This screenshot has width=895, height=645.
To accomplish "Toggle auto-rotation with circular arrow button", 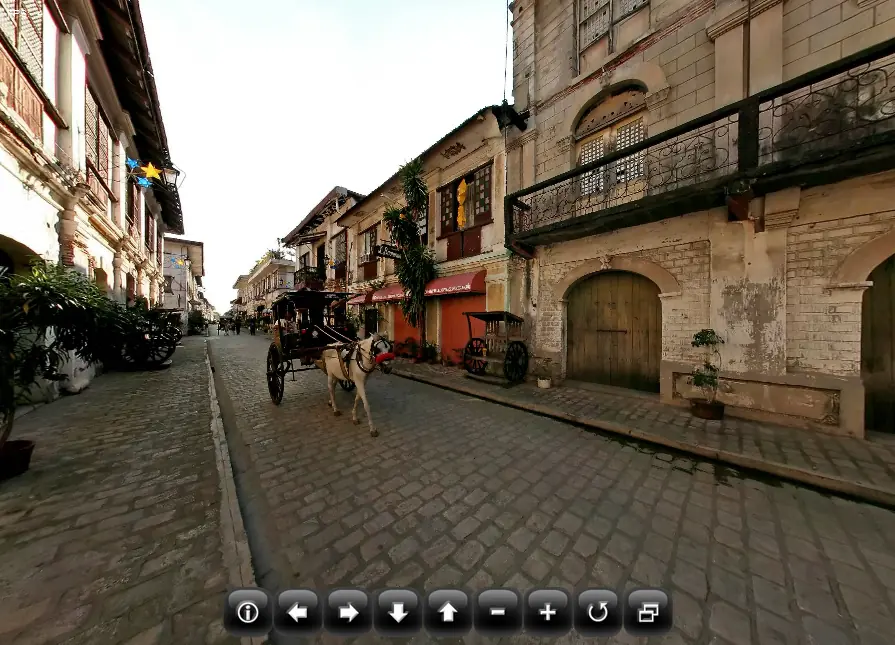I will coord(598,612).
